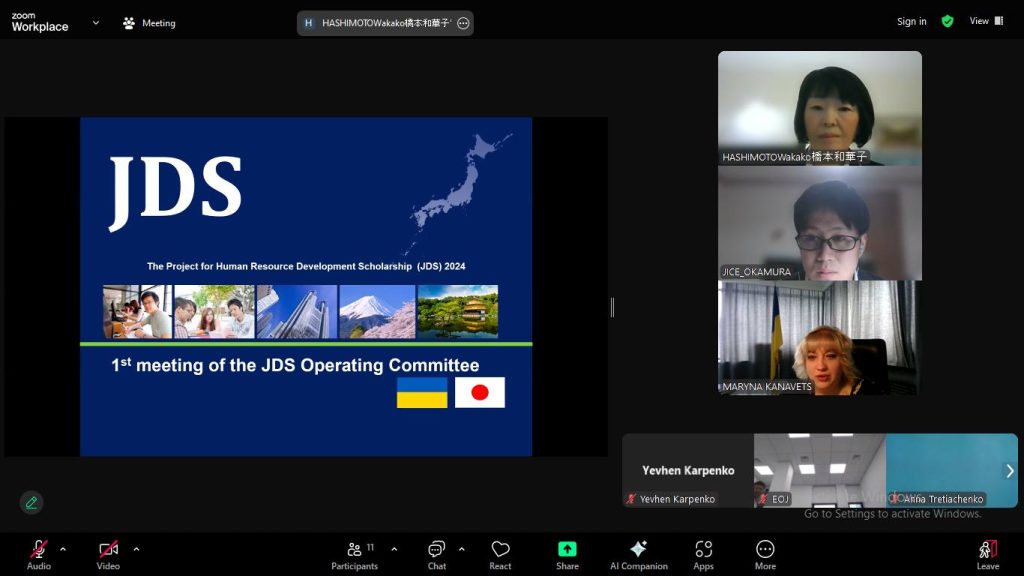Expand the Participants options caret
Viewport: 1024px width, 576px height.
point(394,549)
